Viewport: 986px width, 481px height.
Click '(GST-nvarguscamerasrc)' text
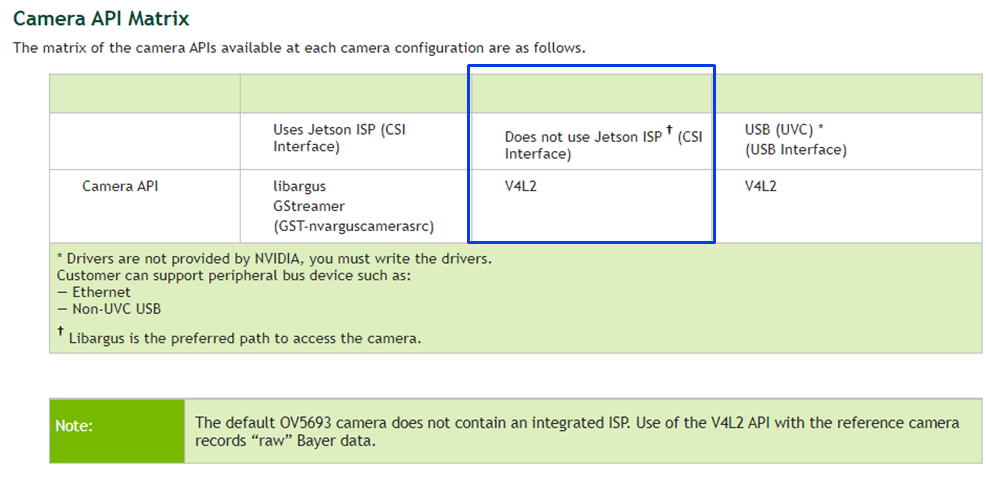click(x=353, y=226)
